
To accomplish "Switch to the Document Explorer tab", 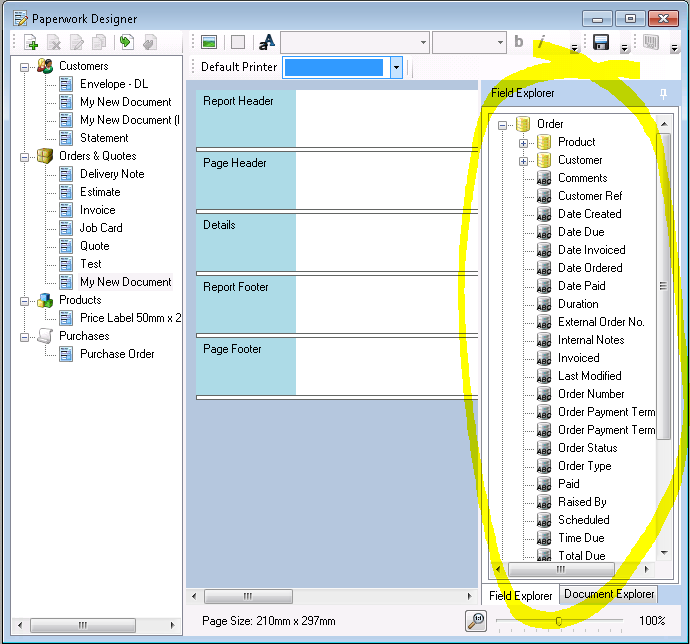I will [608, 594].
